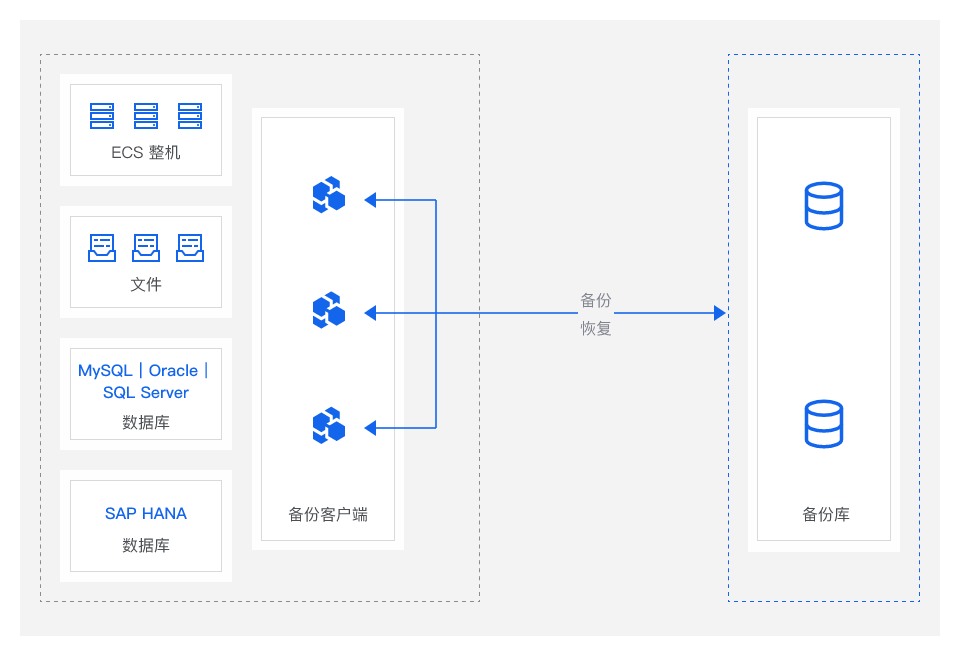Click the '备份库' label
The image size is (960, 656).
[x=825, y=514]
